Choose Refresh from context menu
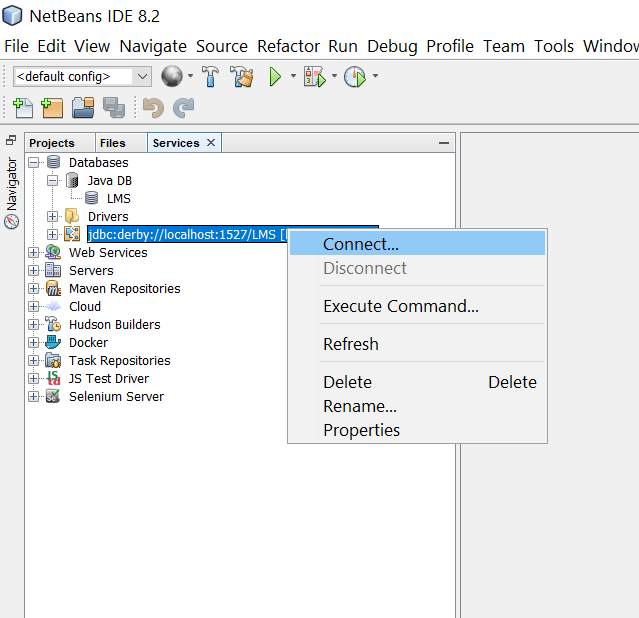Screen dimensions: 639x618 [x=417, y=344]
